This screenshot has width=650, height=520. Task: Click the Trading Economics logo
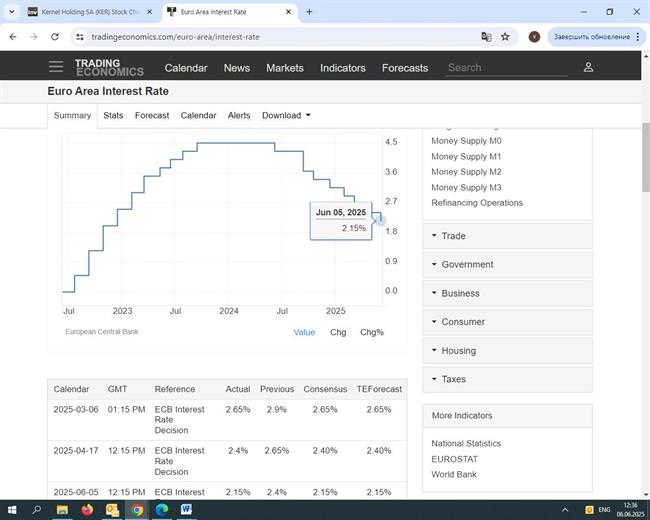tap(109, 68)
